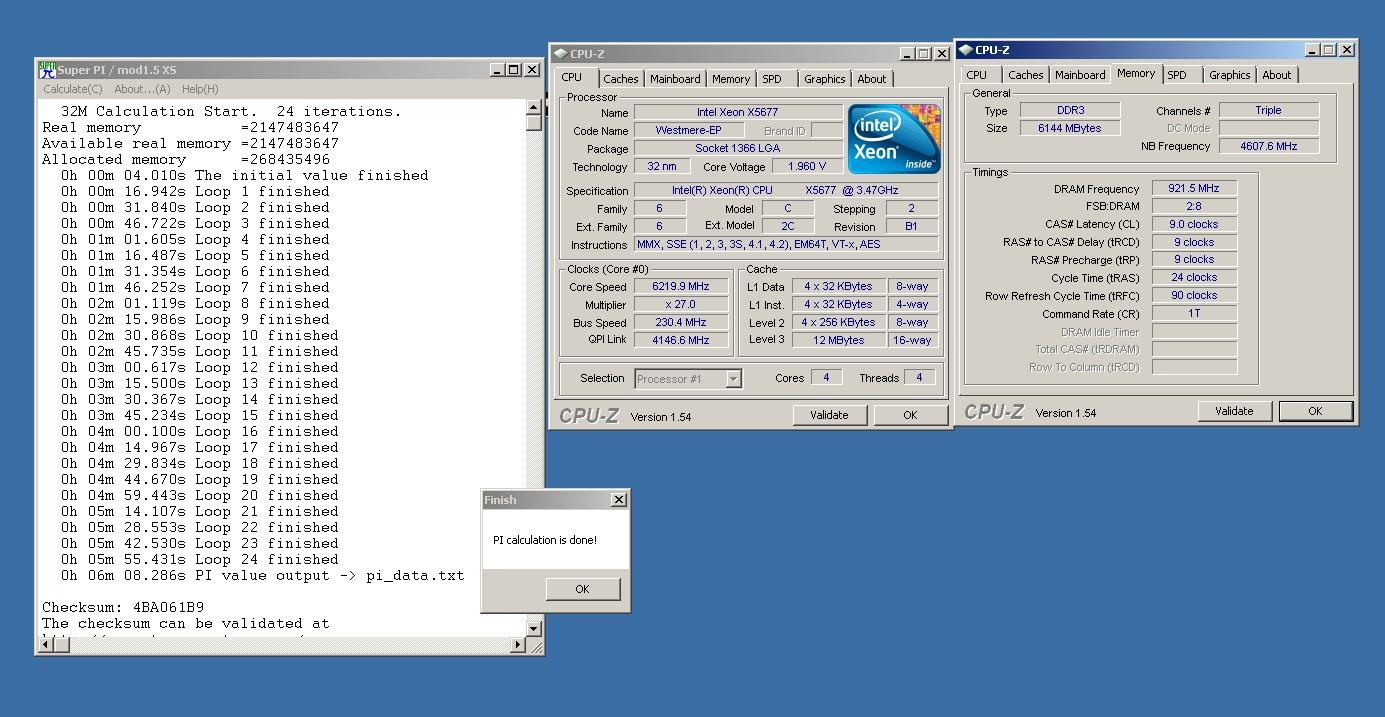Click DRAM Frequency value 921.5 MHz
This screenshot has height=717, width=1385.
click(x=1194, y=188)
